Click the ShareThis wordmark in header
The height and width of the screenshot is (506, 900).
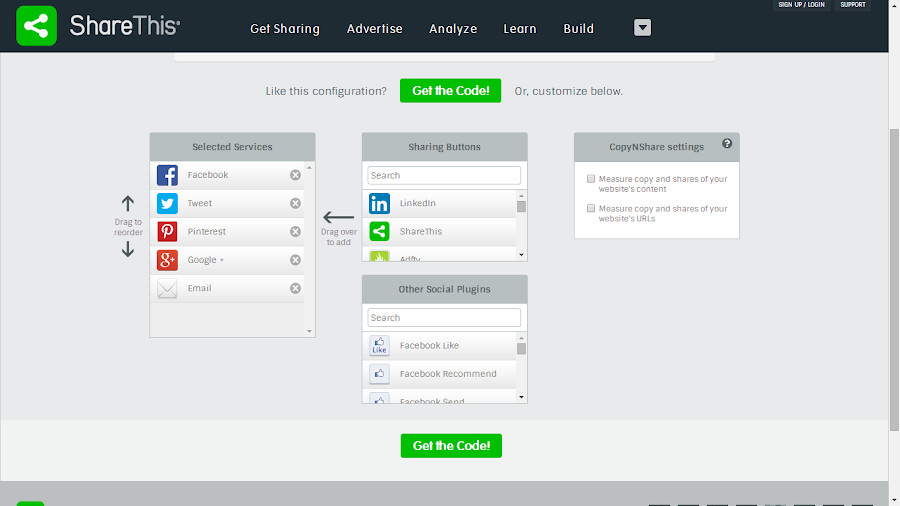click(125, 26)
